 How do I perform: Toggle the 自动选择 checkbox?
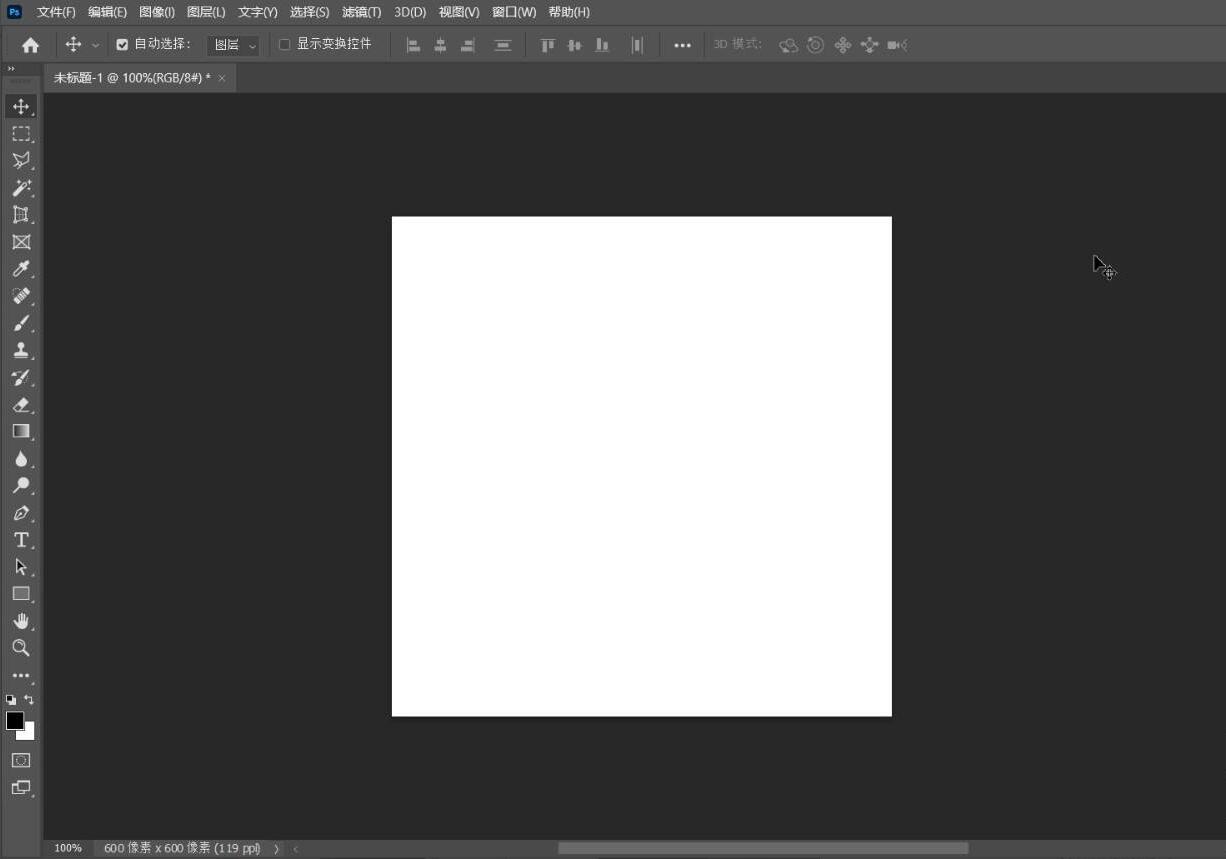(x=121, y=44)
